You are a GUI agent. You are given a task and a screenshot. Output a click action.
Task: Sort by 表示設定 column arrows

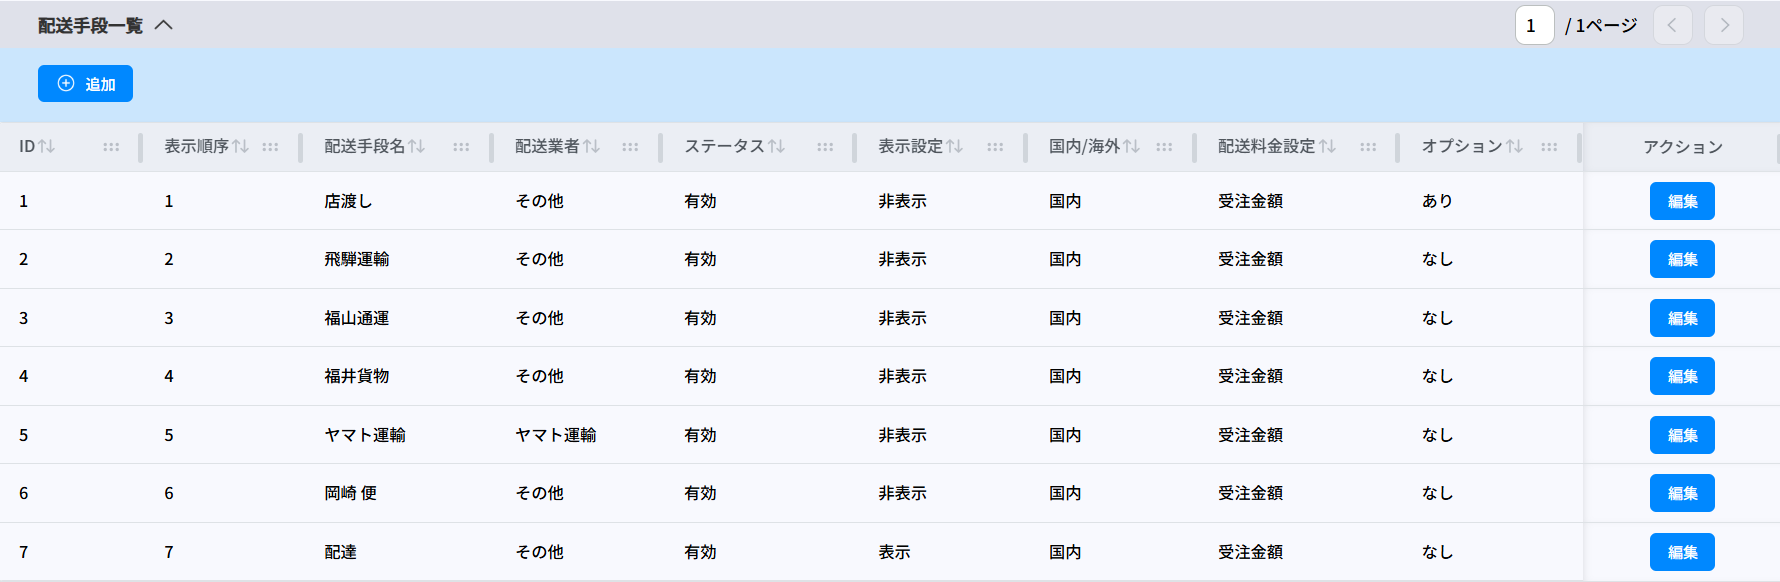954,147
